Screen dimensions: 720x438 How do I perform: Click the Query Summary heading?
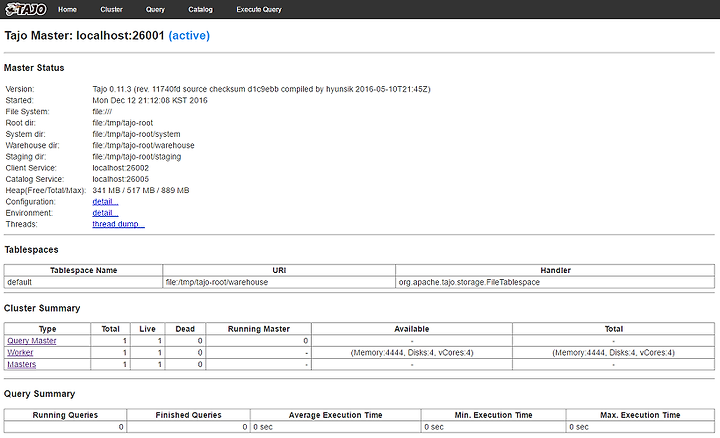pyautogui.click(x=39, y=394)
